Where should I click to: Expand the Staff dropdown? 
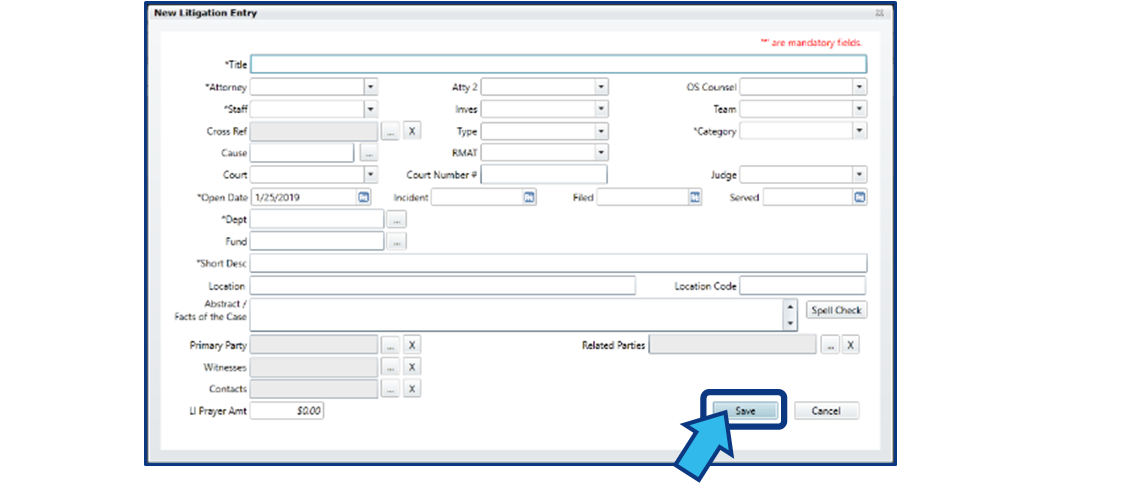371,109
